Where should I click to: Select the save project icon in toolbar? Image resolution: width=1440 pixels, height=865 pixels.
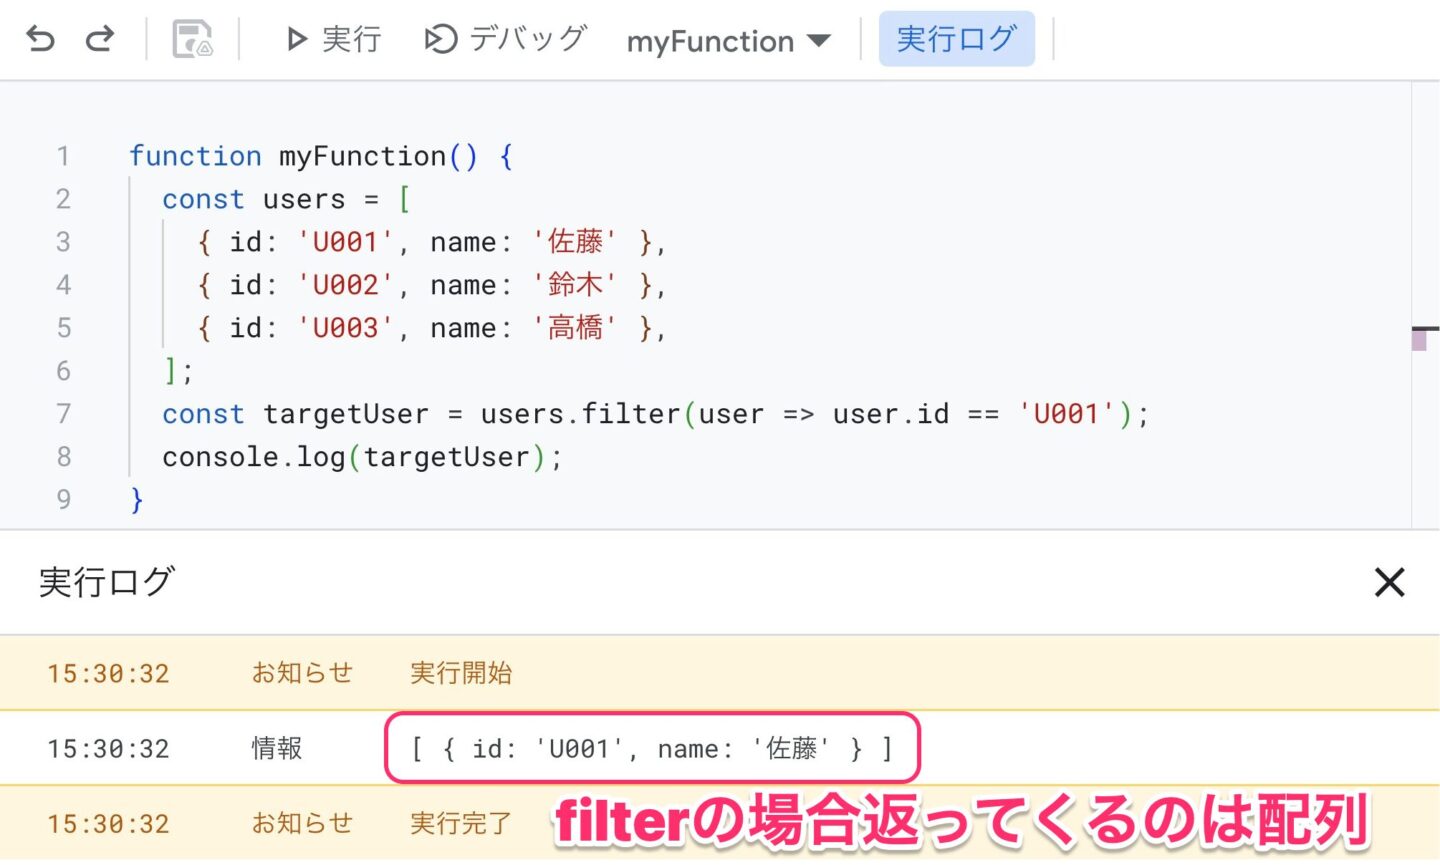click(193, 38)
